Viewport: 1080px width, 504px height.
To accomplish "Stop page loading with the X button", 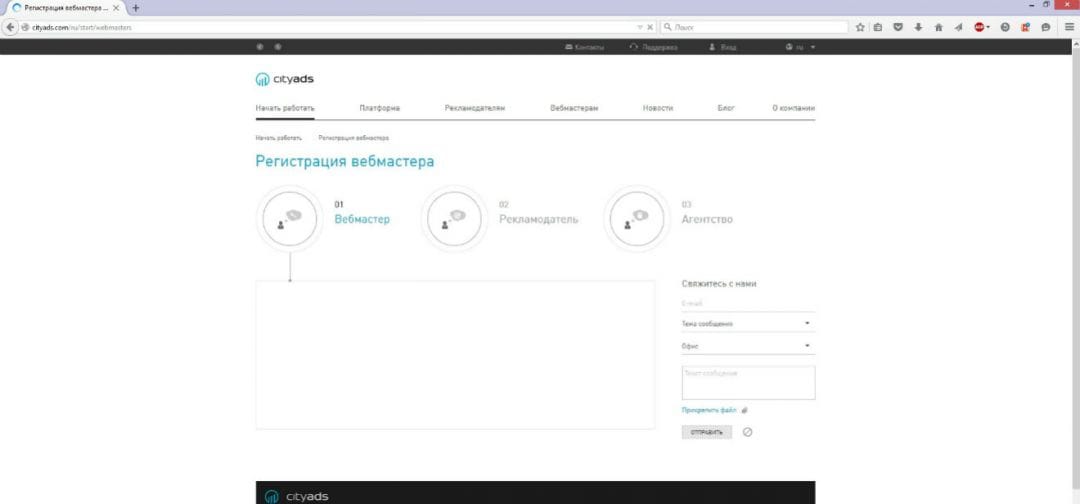I will (650, 28).
